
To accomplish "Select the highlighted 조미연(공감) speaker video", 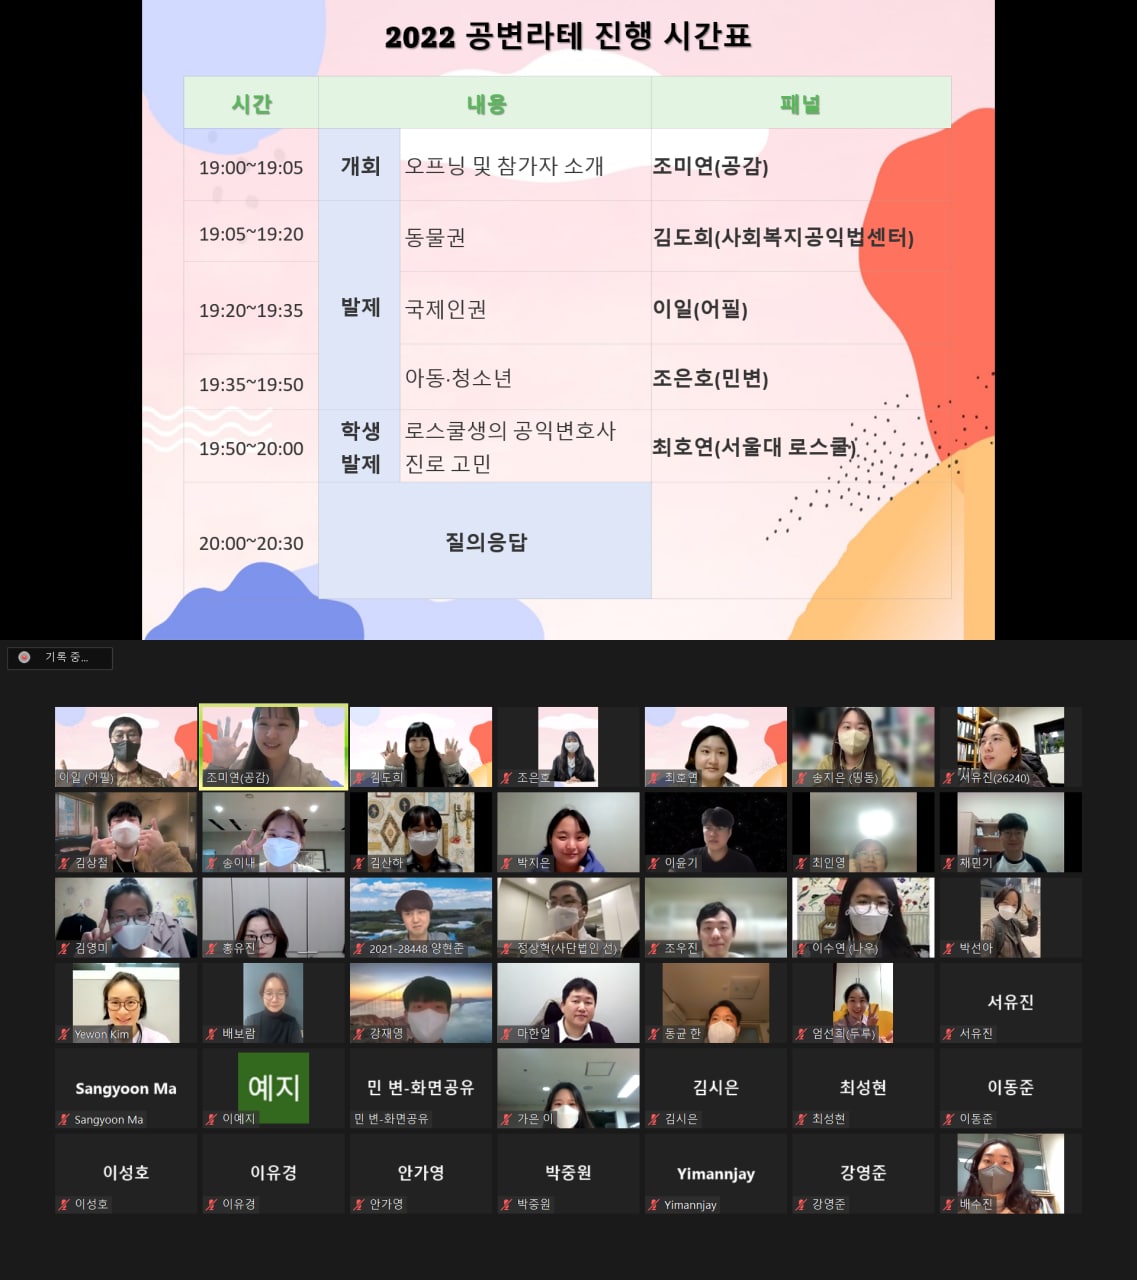I will (x=273, y=746).
